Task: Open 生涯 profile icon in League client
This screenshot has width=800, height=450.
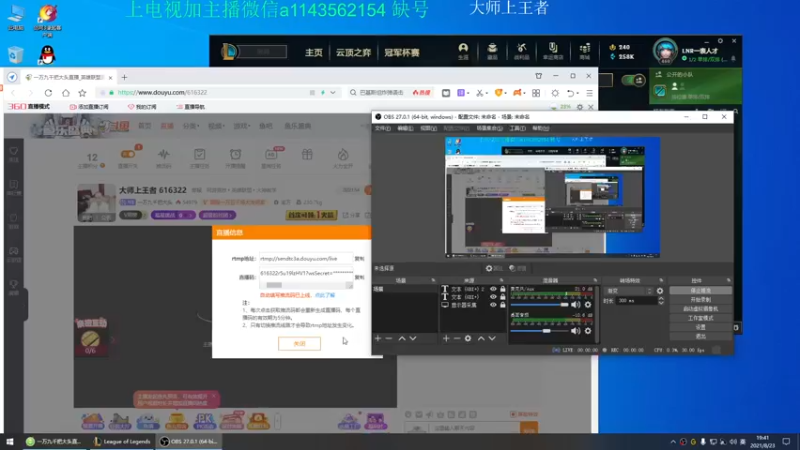Action: [x=463, y=51]
